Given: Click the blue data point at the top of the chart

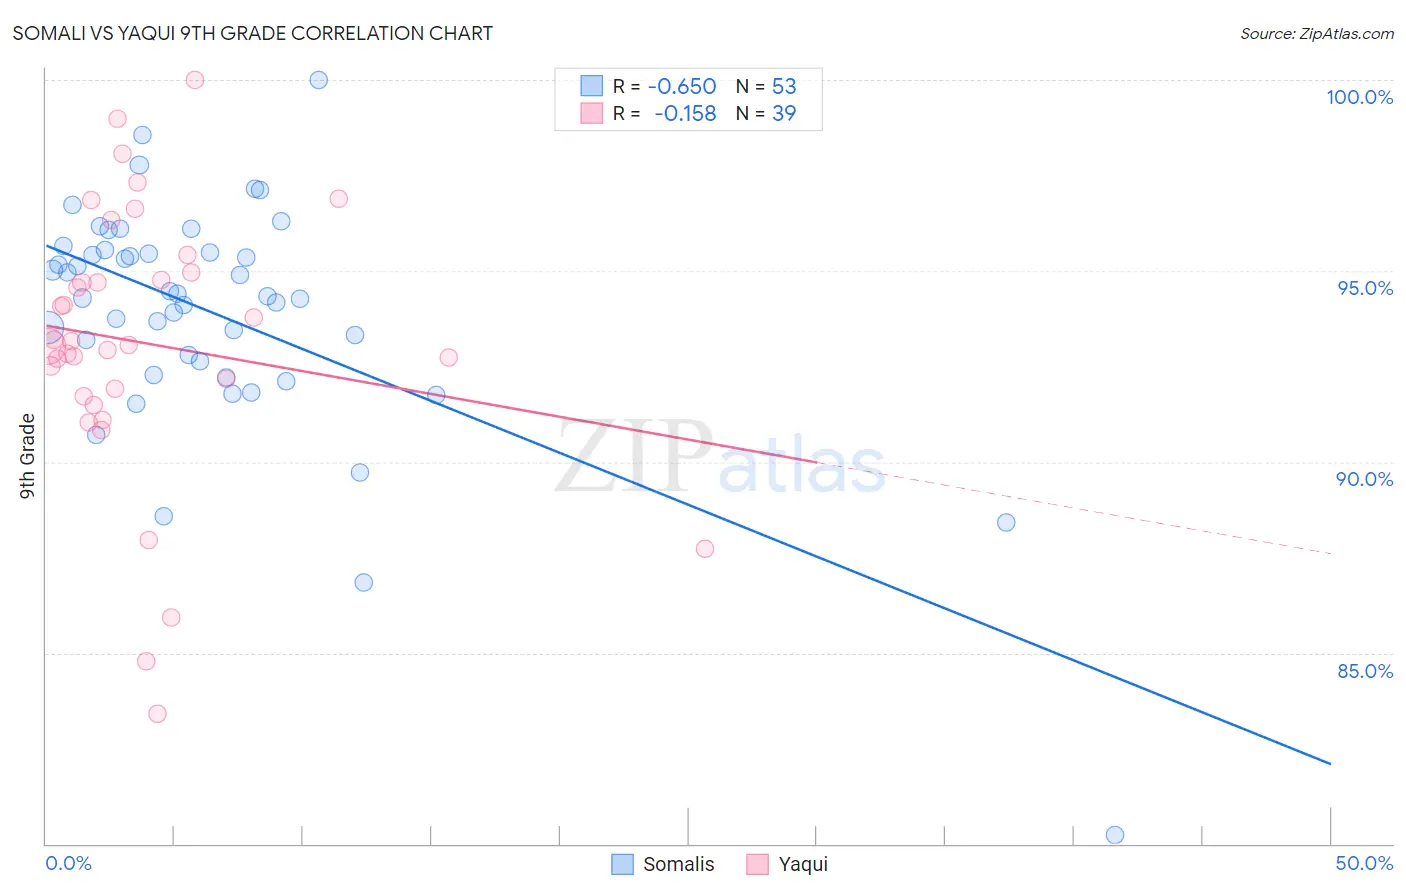Looking at the screenshot, I should tap(319, 80).
